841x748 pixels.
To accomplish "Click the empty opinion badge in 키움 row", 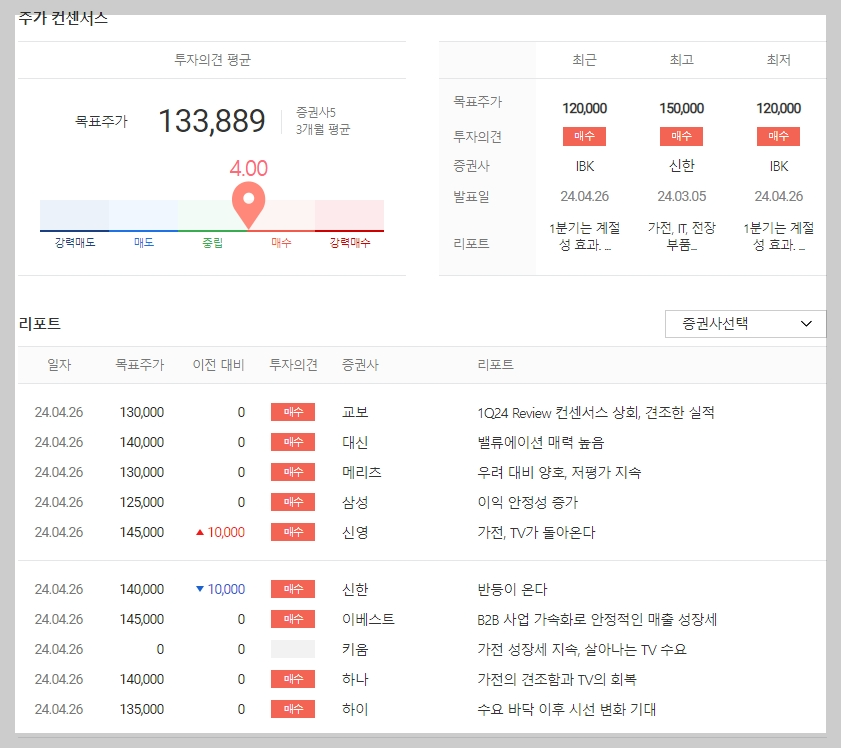I will point(293,649).
